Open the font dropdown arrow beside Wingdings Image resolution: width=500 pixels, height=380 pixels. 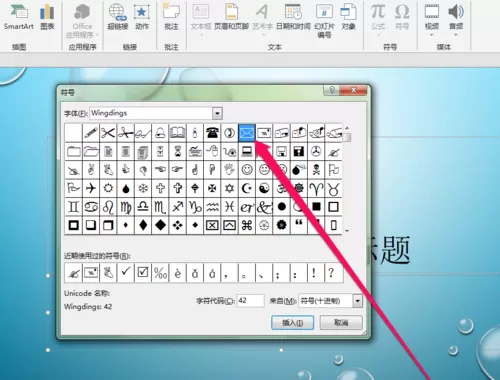(217, 113)
